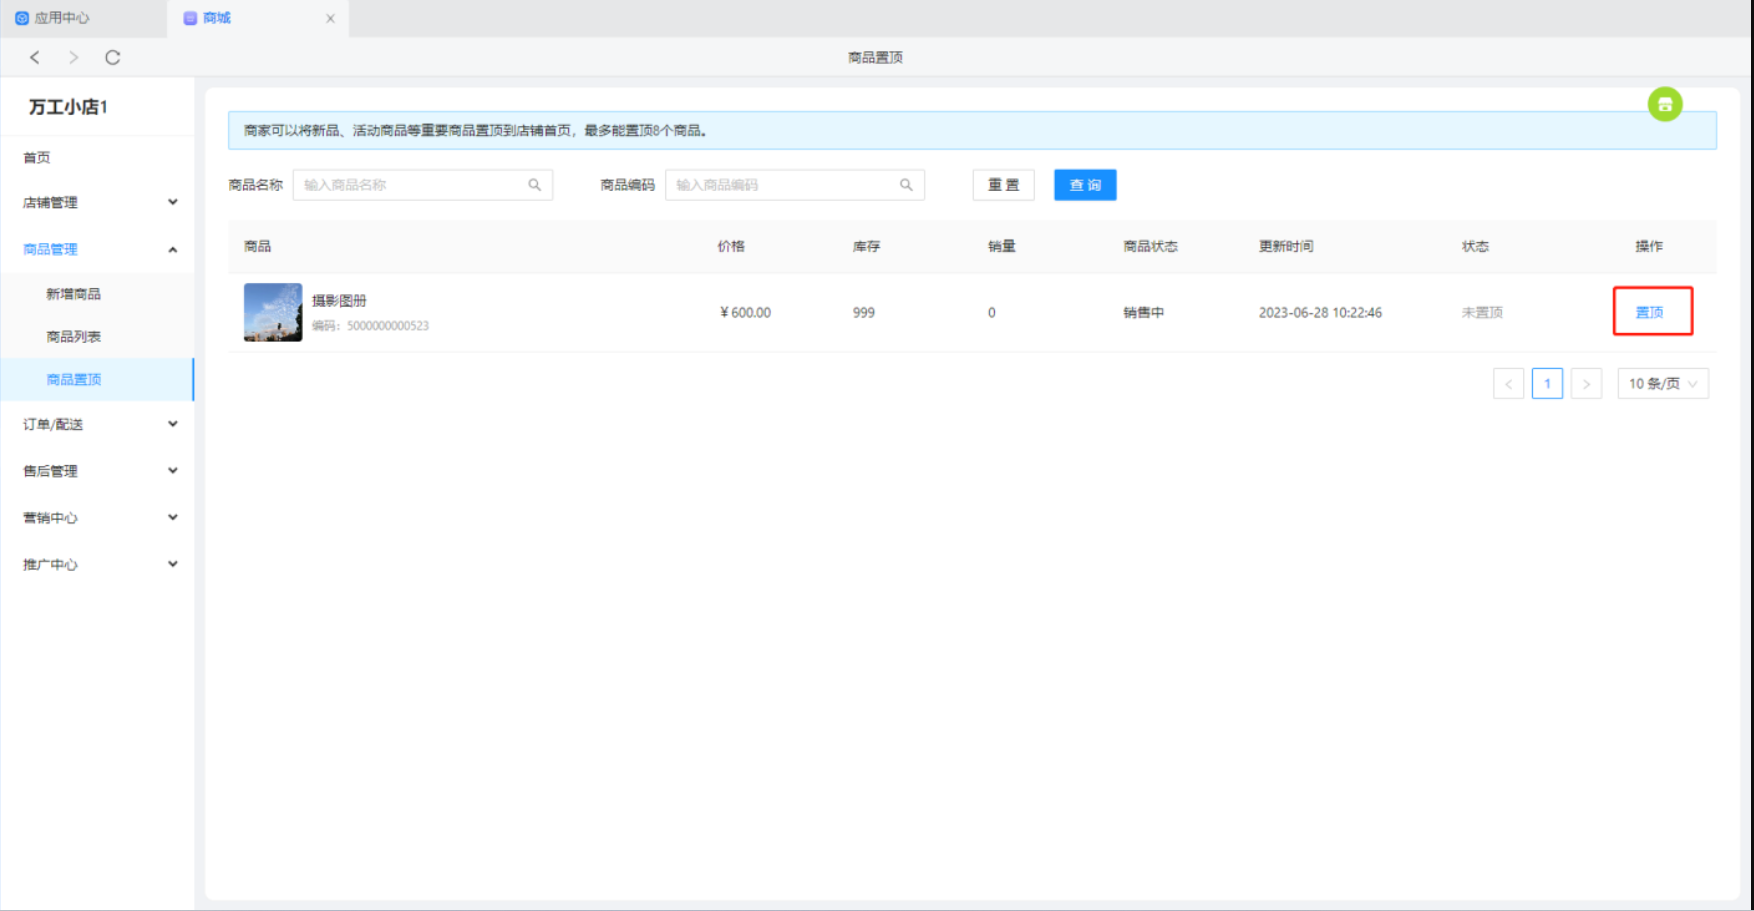
Task: Open 商品列表 in the sidebar
Action: [x=73, y=337]
